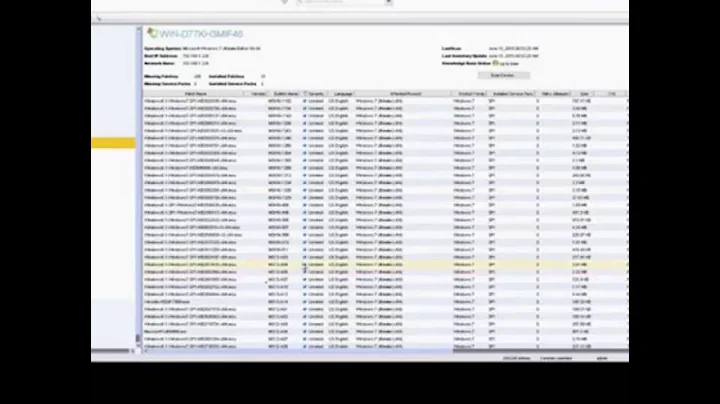This screenshot has height=404, width=720.
Task: Sort table by Severity column header
Action: (x=315, y=94)
